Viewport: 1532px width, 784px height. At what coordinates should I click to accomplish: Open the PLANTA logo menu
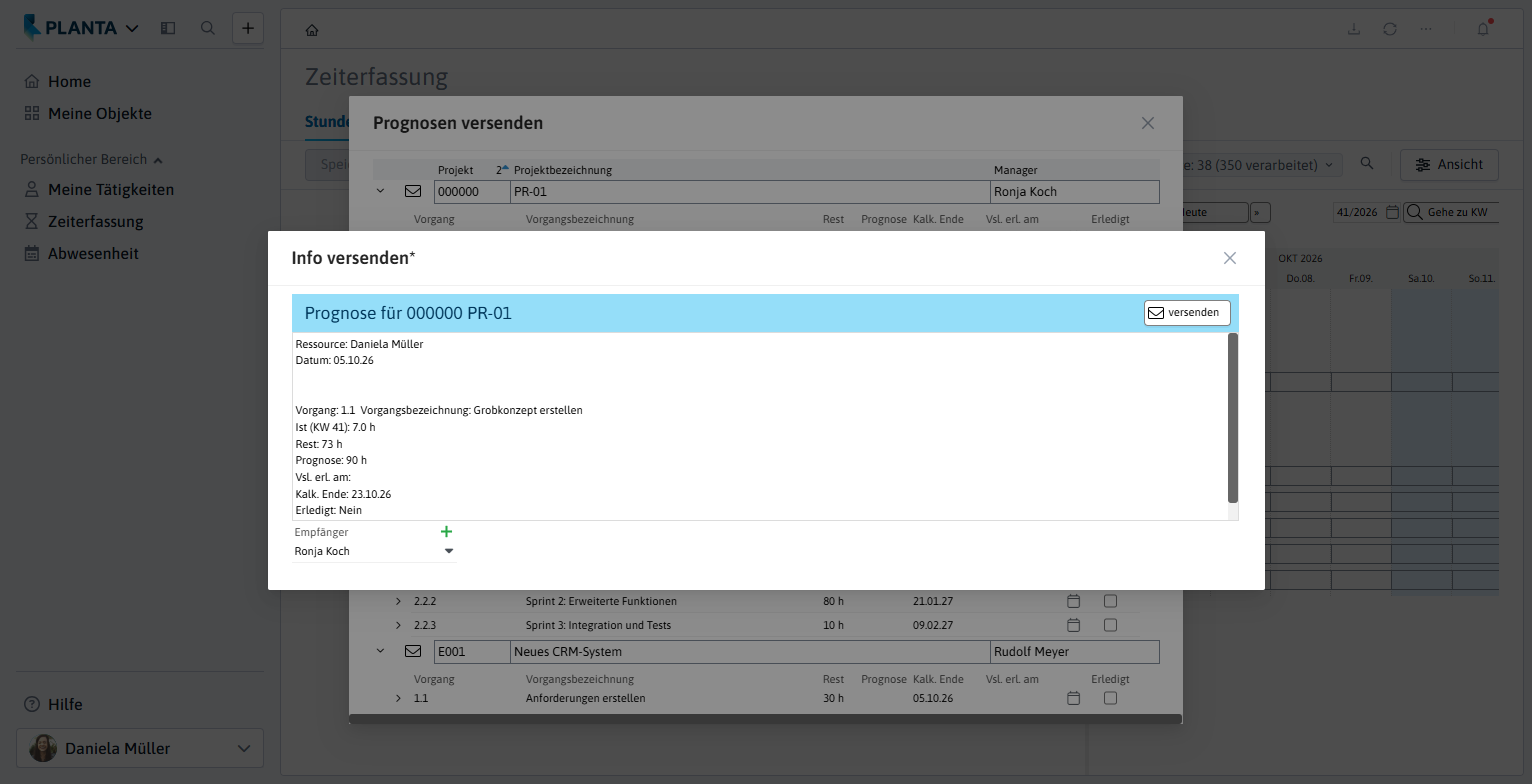click(x=81, y=28)
